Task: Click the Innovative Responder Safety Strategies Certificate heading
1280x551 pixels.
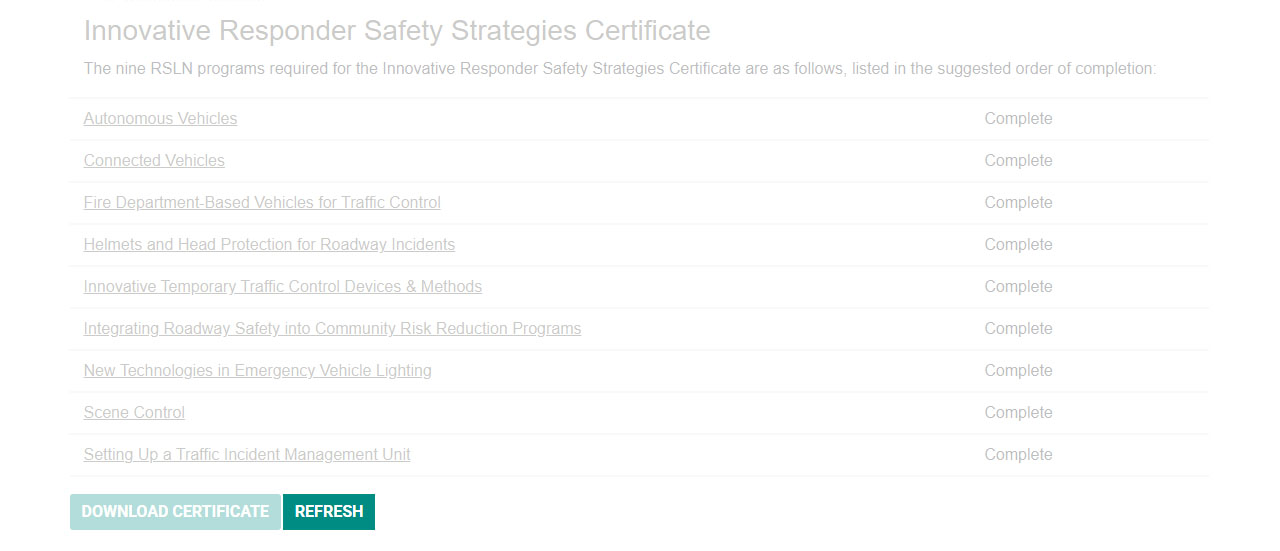Action: (397, 31)
